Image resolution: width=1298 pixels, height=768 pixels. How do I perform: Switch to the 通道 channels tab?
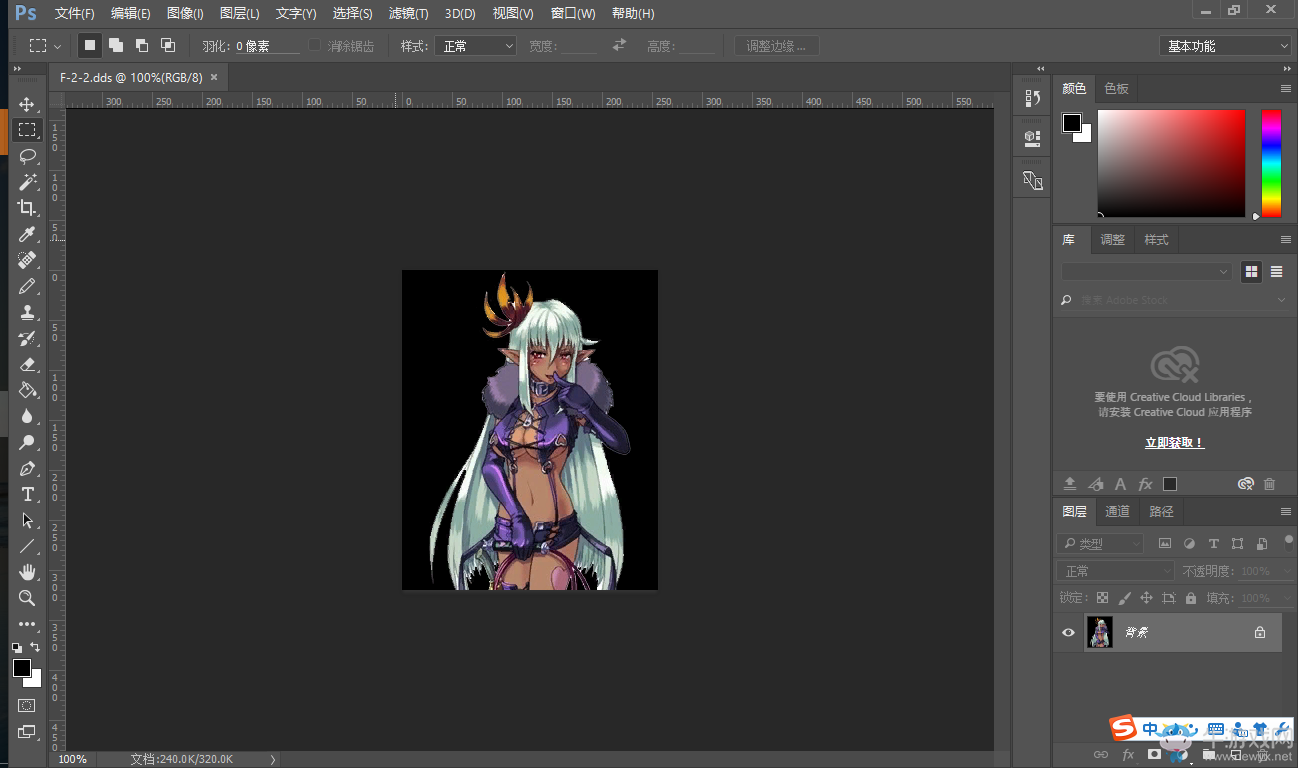1117,511
